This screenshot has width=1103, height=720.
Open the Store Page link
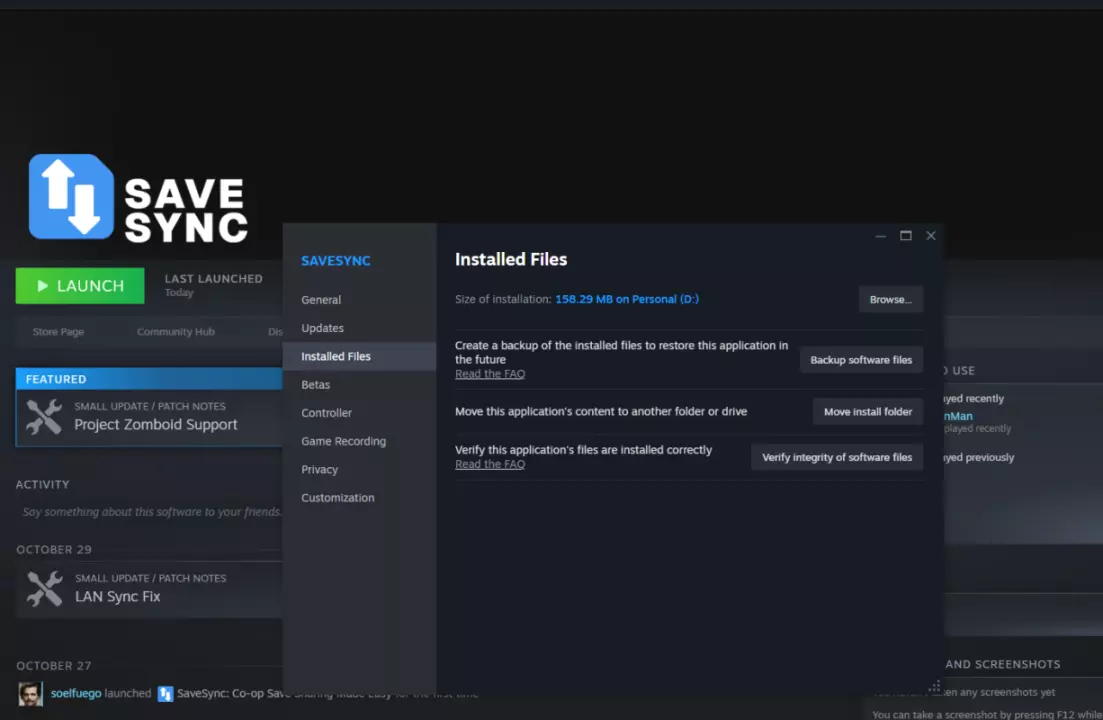click(58, 332)
